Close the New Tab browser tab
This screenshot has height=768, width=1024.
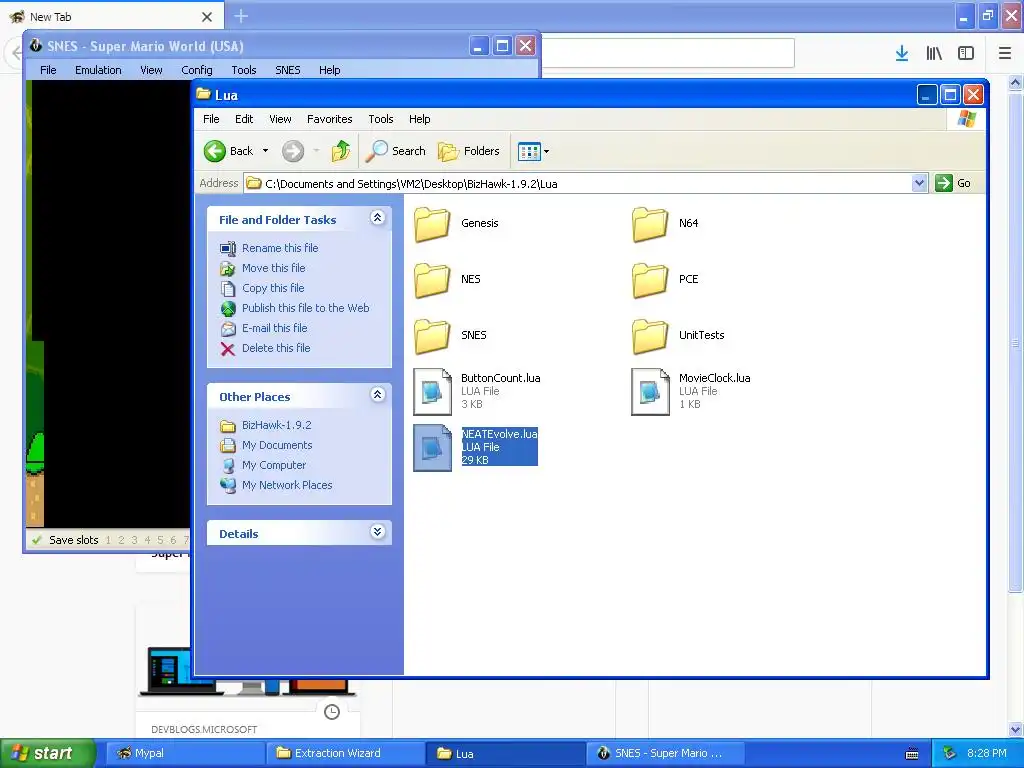207,17
